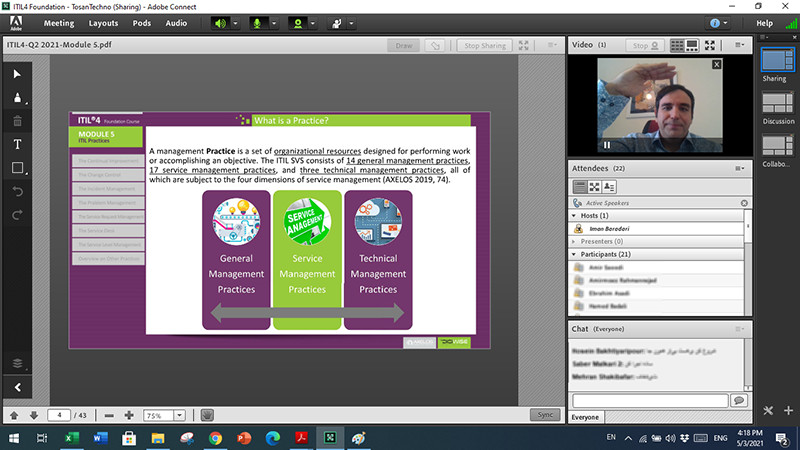Click the Delete trash tool
Image resolution: width=800 pixels, height=450 pixels.
point(17,121)
